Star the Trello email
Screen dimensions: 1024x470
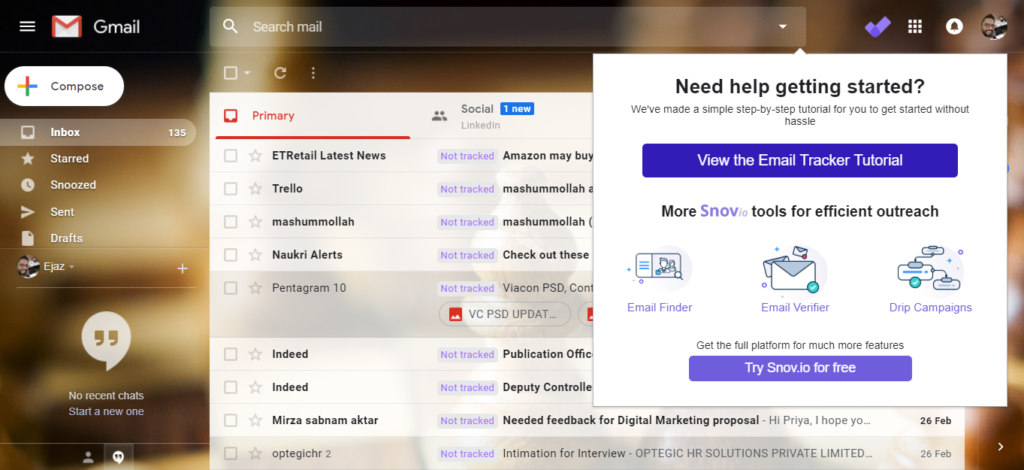coord(255,189)
